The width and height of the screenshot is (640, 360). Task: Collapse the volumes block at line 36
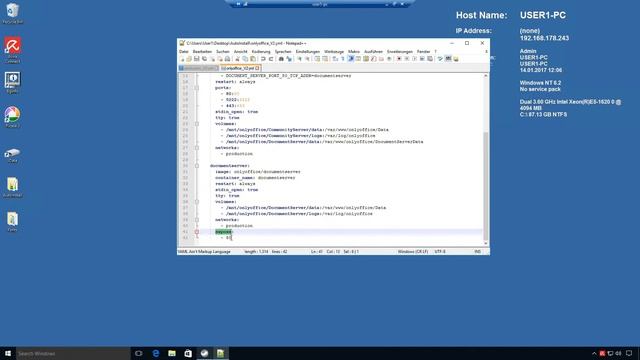197,202
